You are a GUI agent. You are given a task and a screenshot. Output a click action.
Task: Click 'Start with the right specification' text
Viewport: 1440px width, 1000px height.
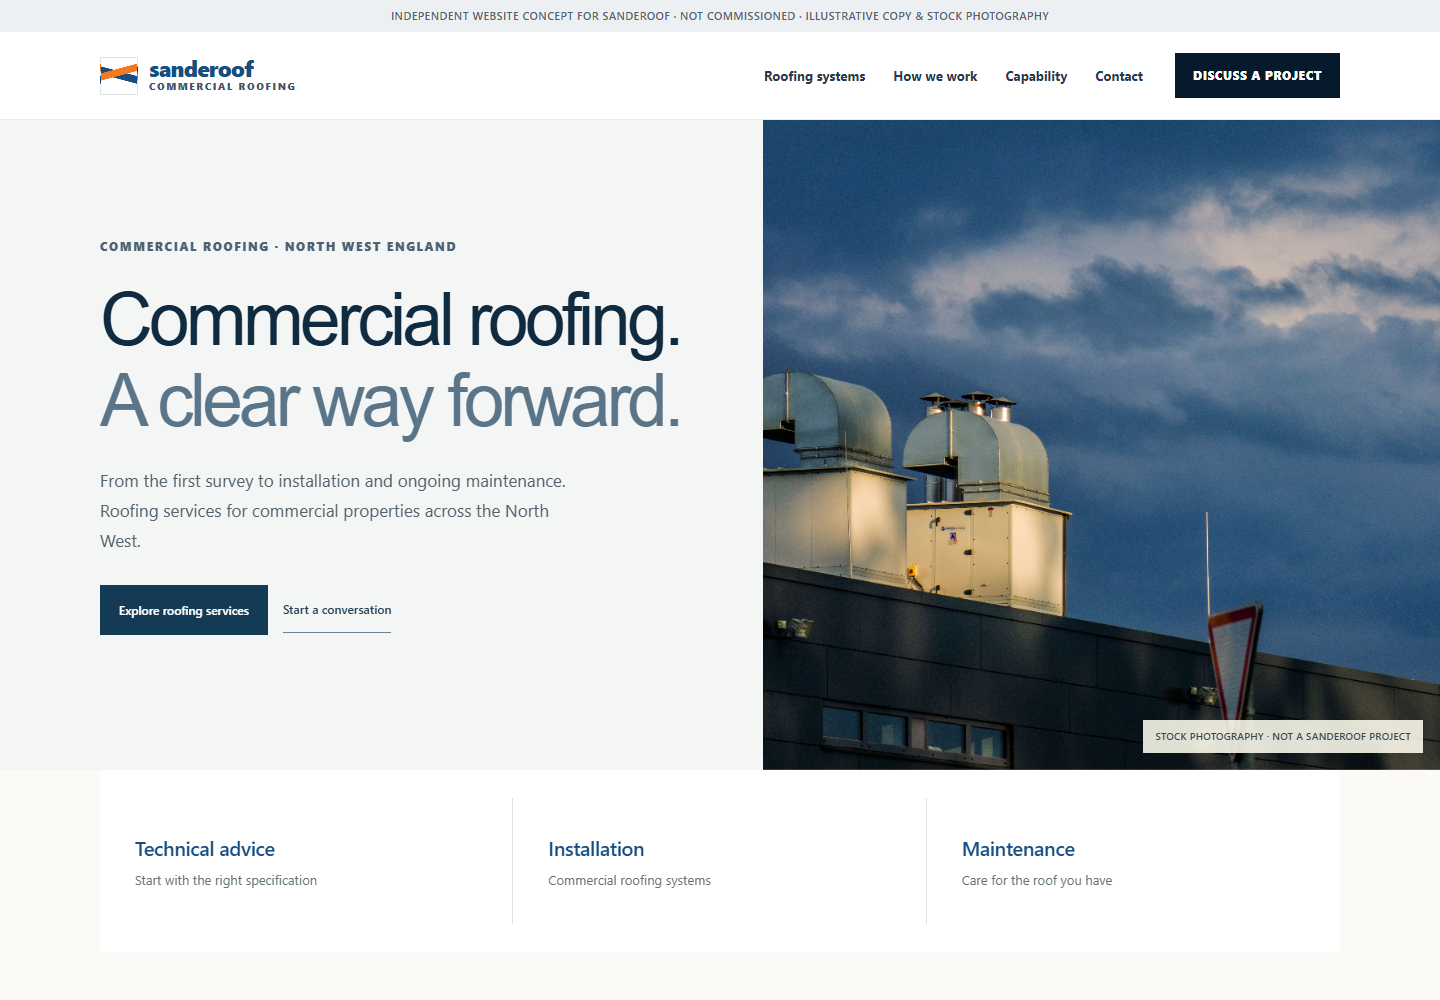click(x=226, y=881)
